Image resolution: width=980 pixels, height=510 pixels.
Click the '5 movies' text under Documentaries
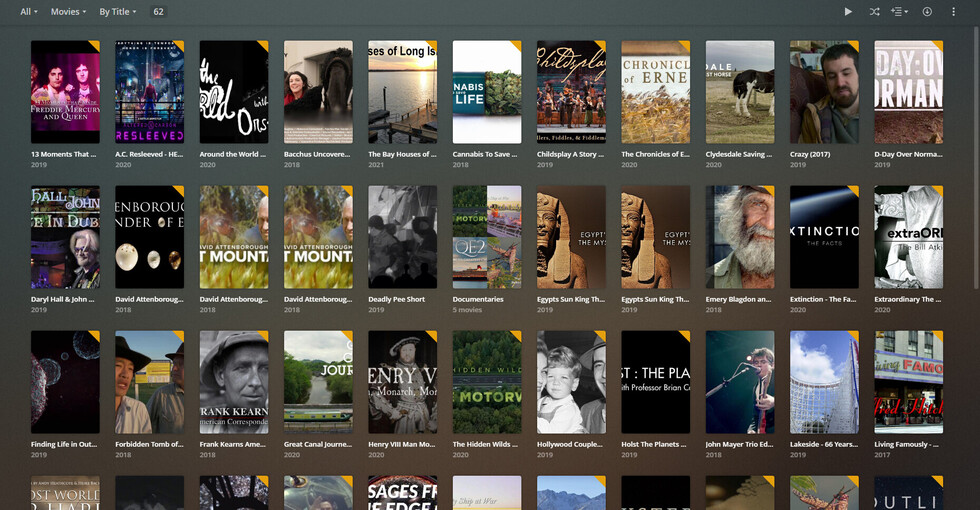click(467, 310)
